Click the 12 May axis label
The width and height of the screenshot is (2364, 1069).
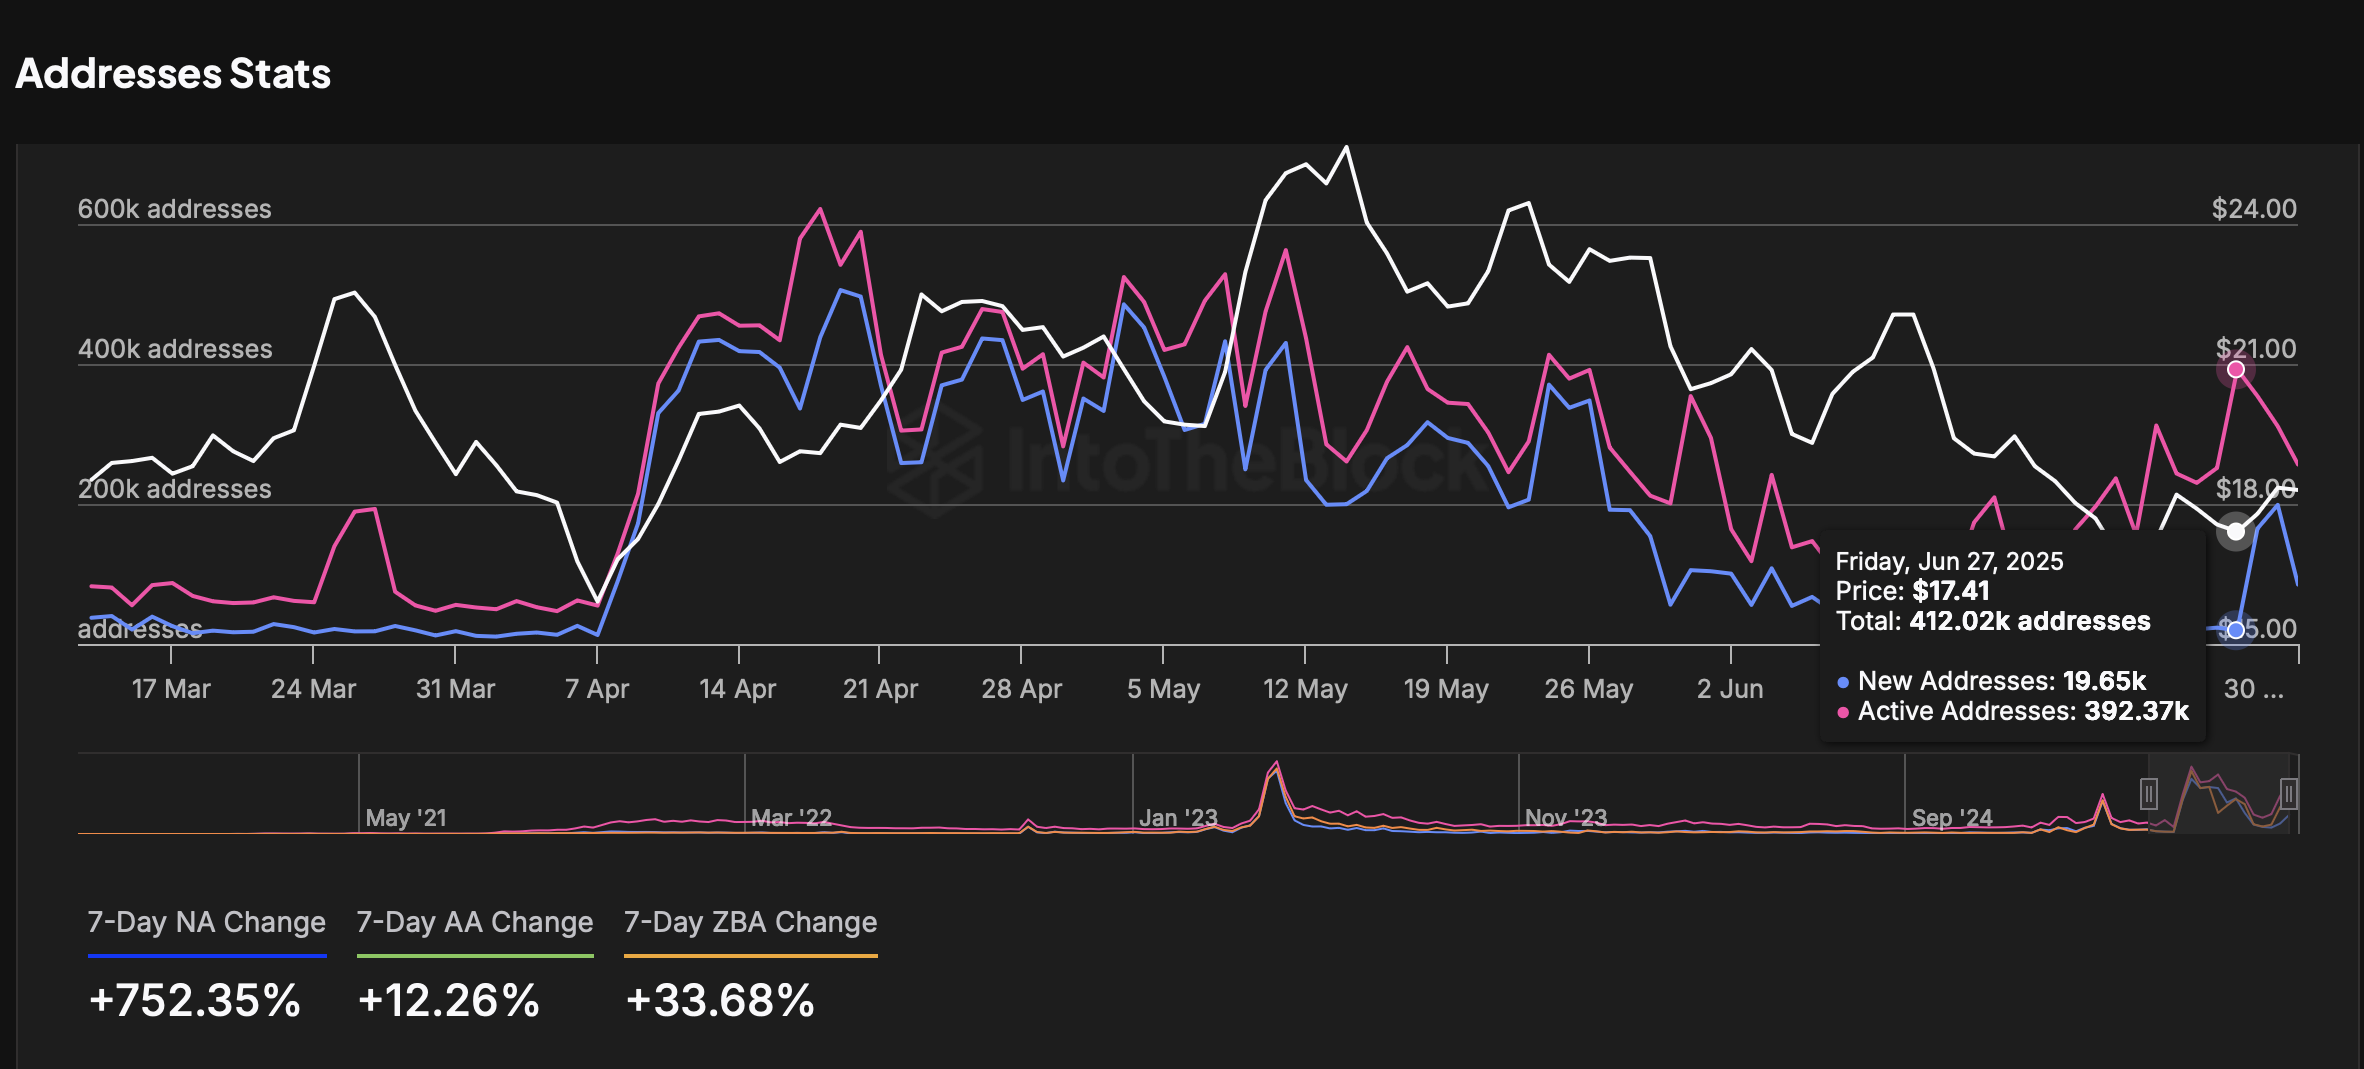(1305, 689)
